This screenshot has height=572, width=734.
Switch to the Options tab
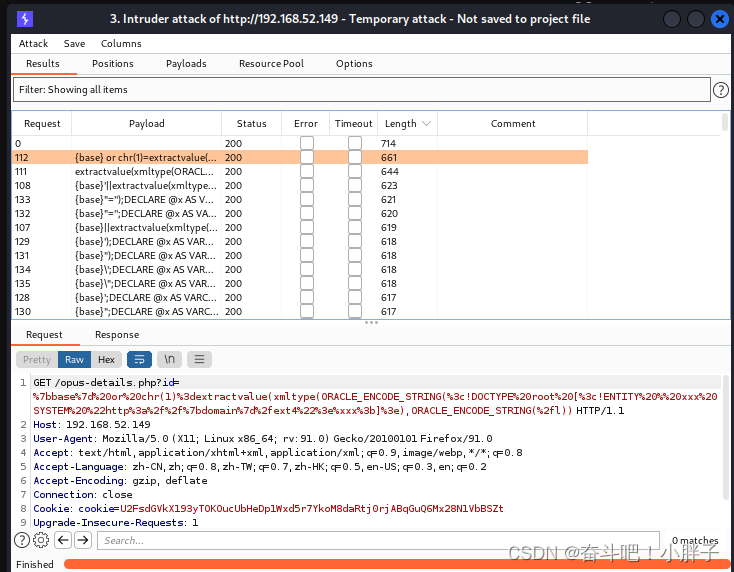tap(354, 64)
